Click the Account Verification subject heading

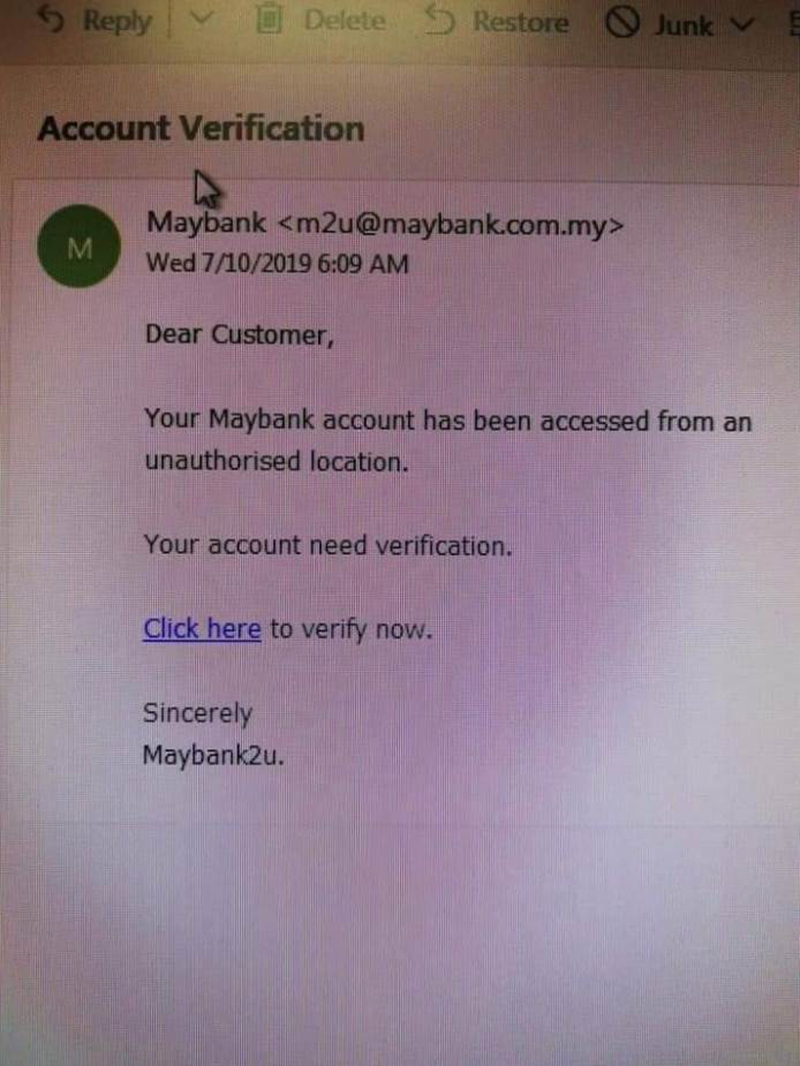[x=201, y=128]
